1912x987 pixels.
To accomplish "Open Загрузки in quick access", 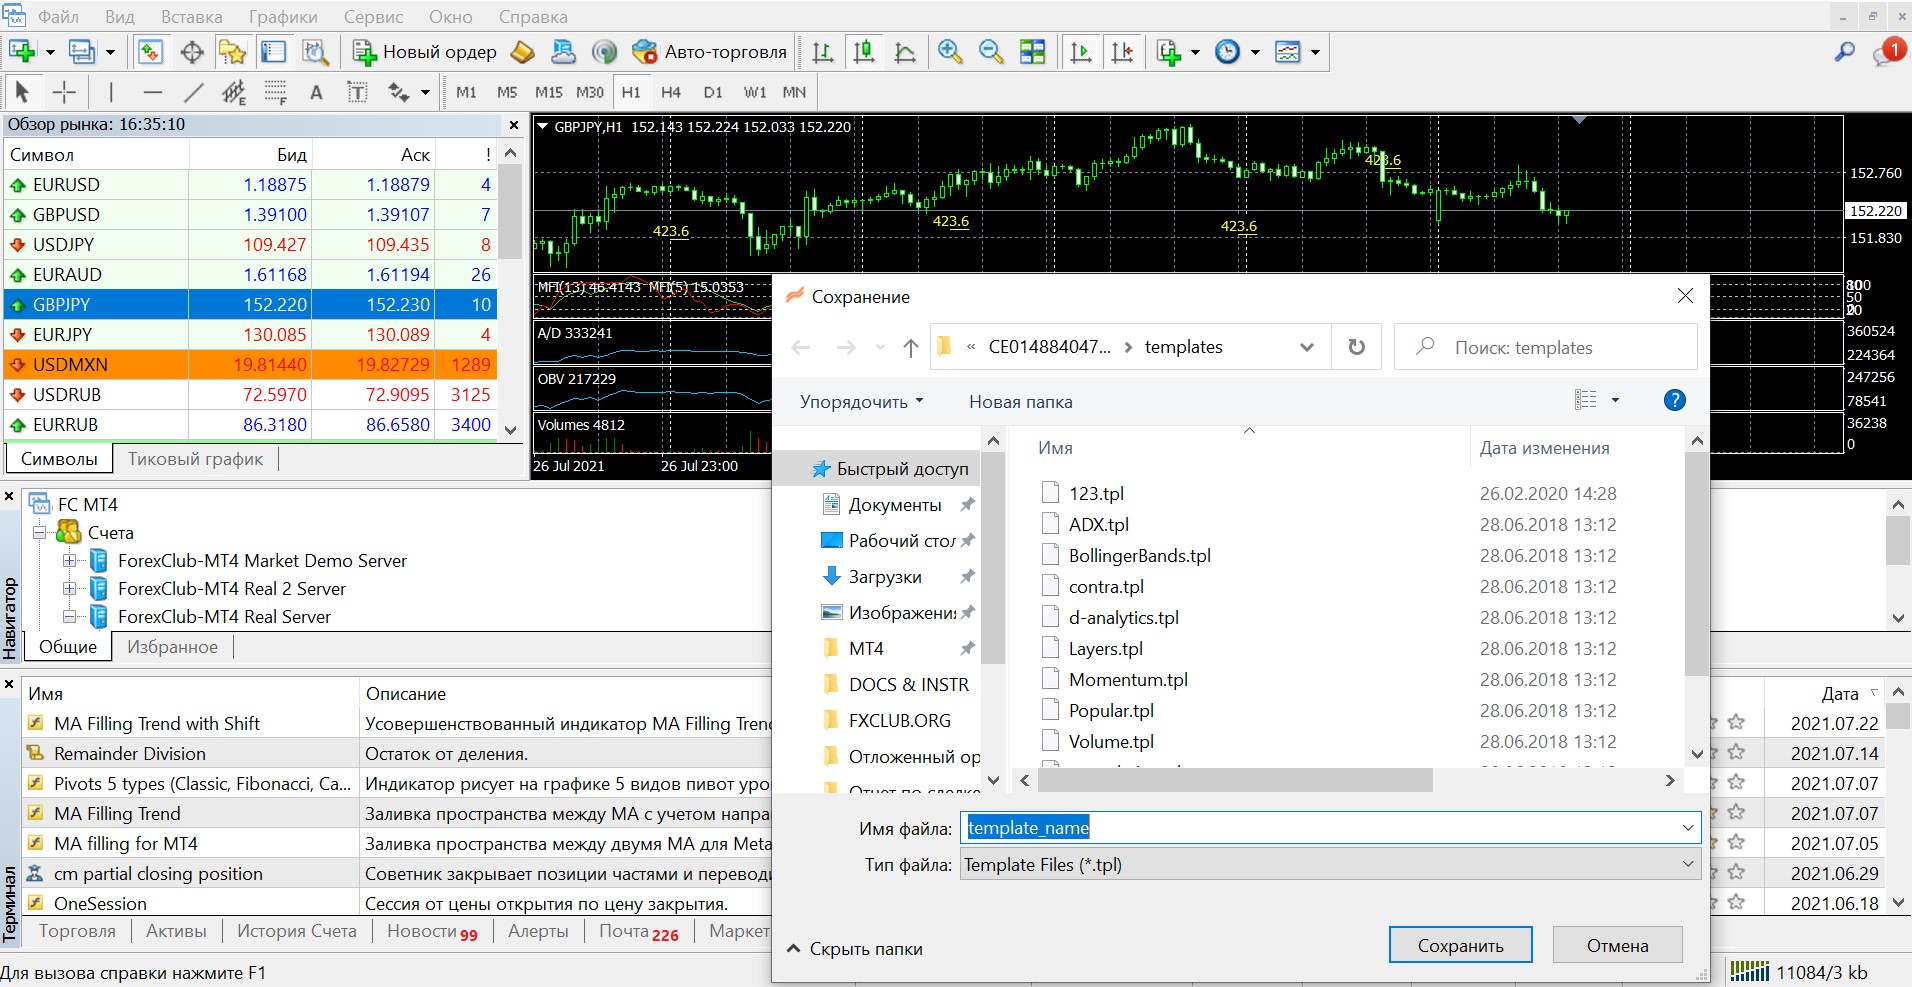I will [x=885, y=577].
